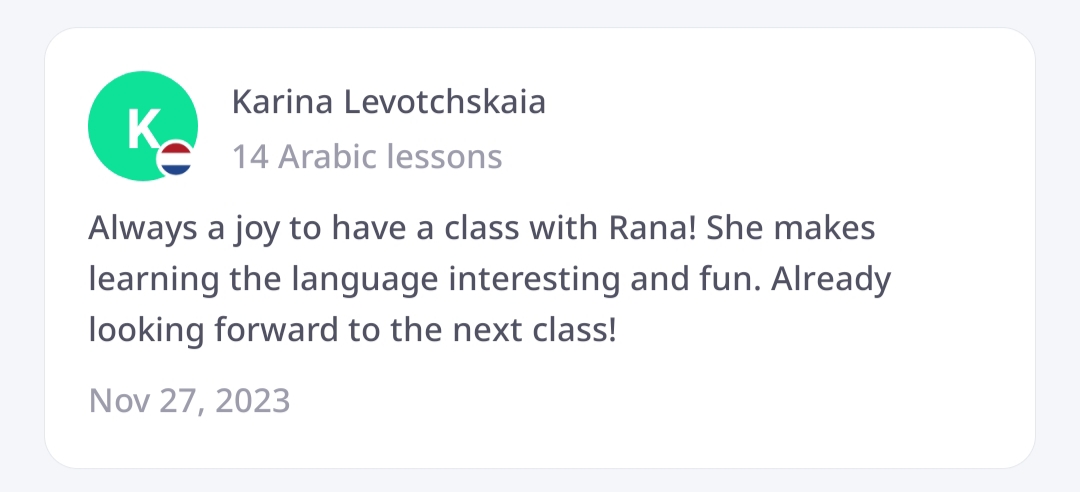Click the word "lessons" in the subtitle

(442, 157)
